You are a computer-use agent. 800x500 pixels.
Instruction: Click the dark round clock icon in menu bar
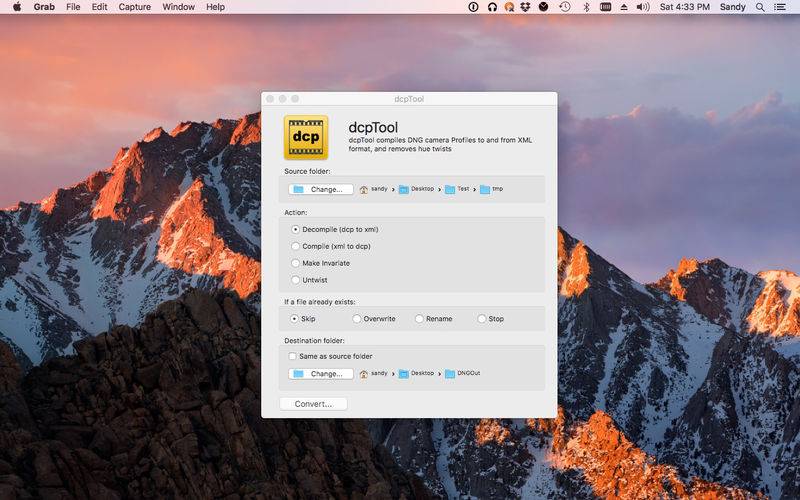click(544, 7)
